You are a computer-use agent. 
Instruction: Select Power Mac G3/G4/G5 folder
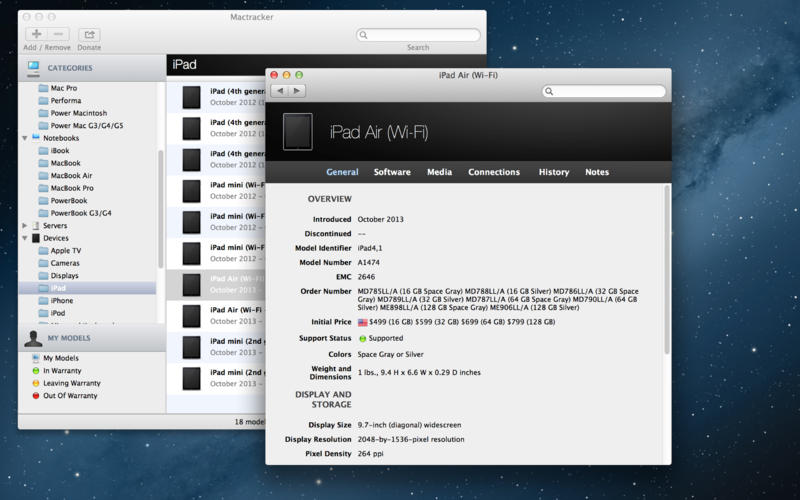pyautogui.click(x=87, y=126)
